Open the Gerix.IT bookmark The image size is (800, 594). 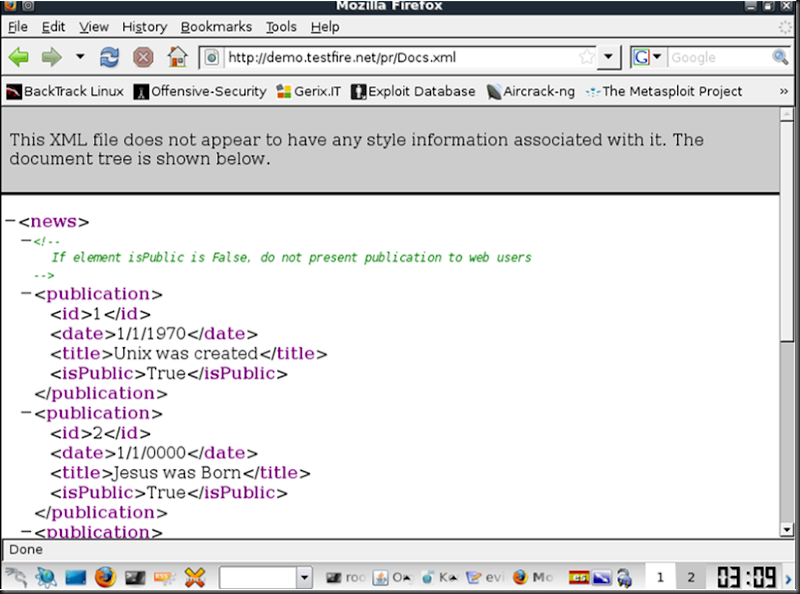[309, 91]
